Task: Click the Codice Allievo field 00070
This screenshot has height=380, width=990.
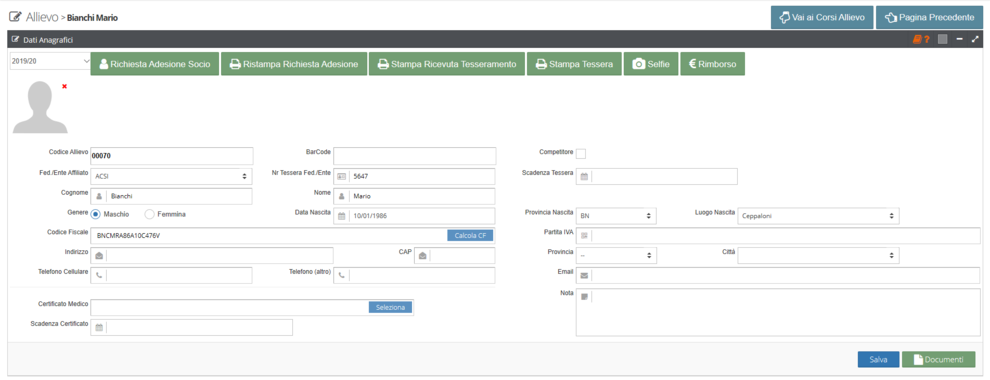Action: 172,155
